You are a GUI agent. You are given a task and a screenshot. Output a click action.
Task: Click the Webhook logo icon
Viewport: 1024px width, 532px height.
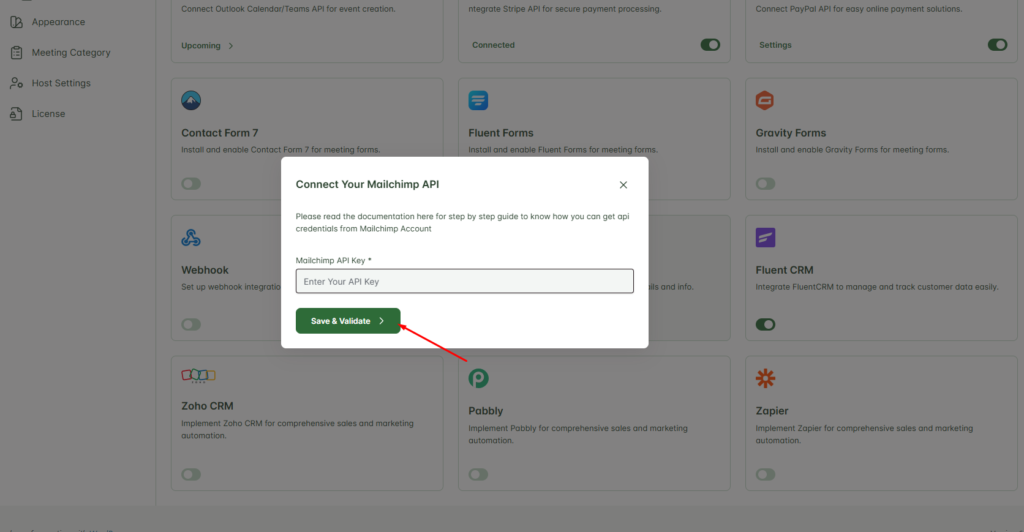191,238
